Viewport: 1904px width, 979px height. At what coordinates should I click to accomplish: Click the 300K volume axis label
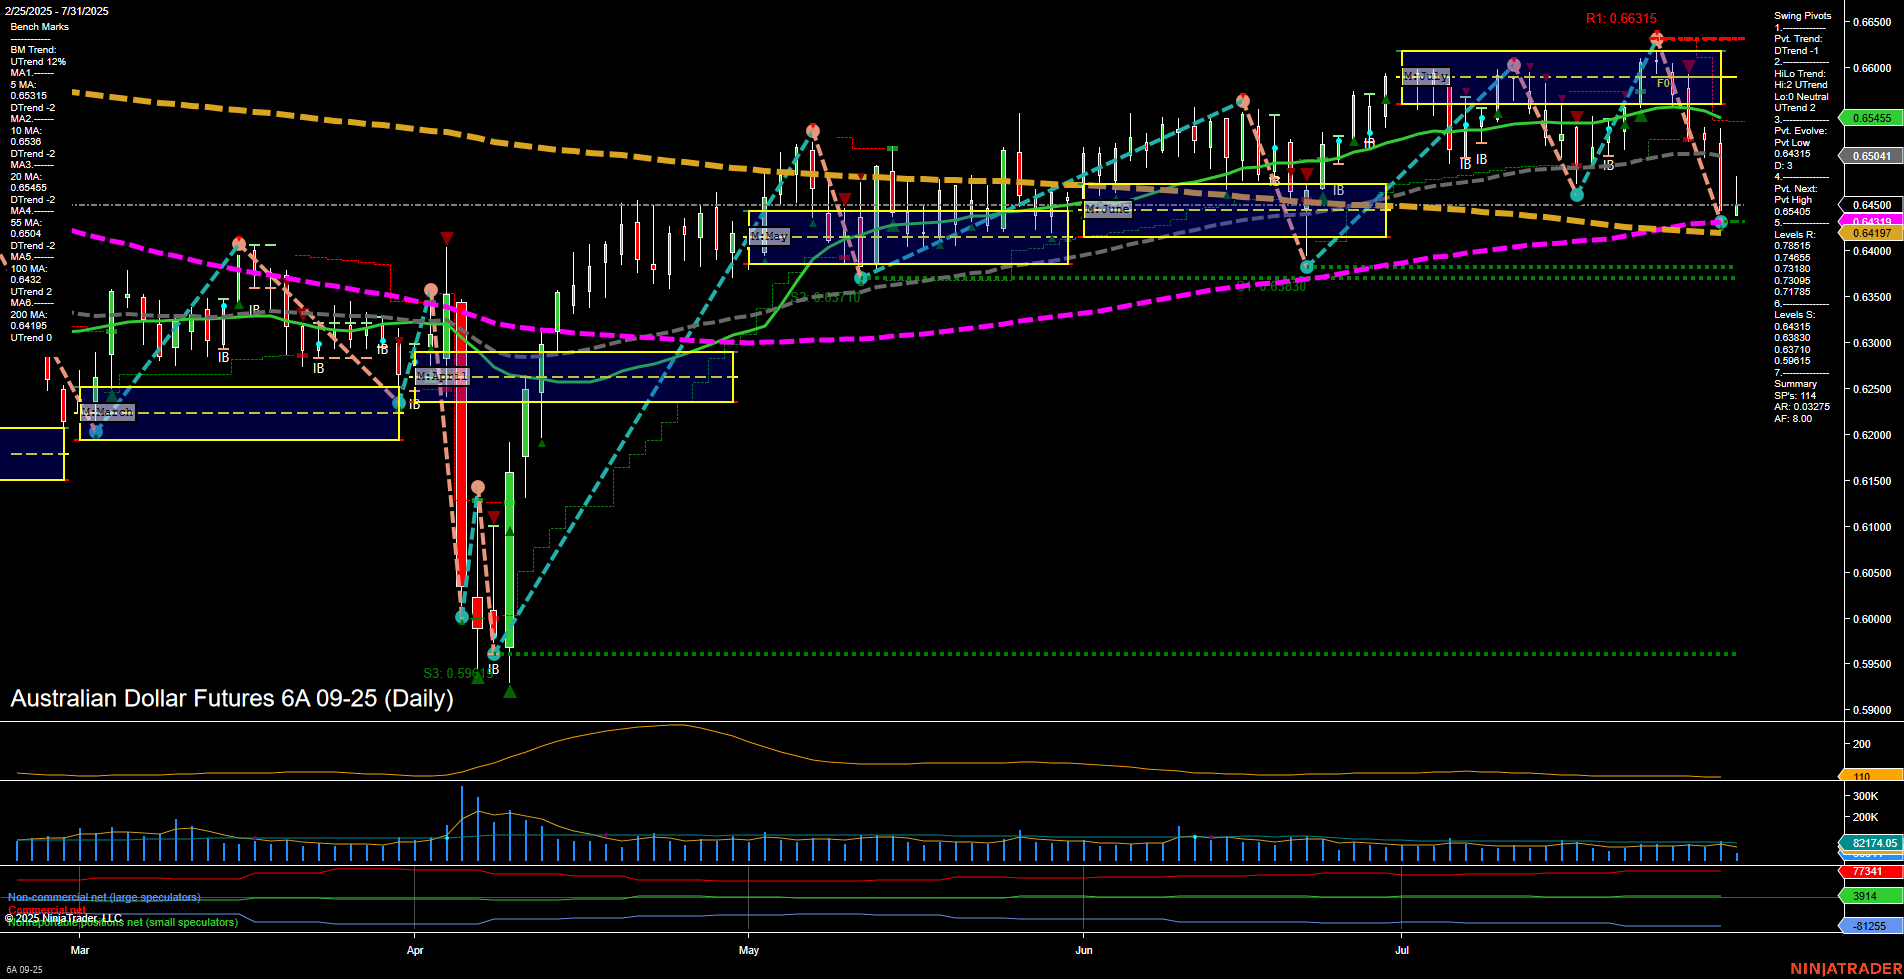point(1865,797)
